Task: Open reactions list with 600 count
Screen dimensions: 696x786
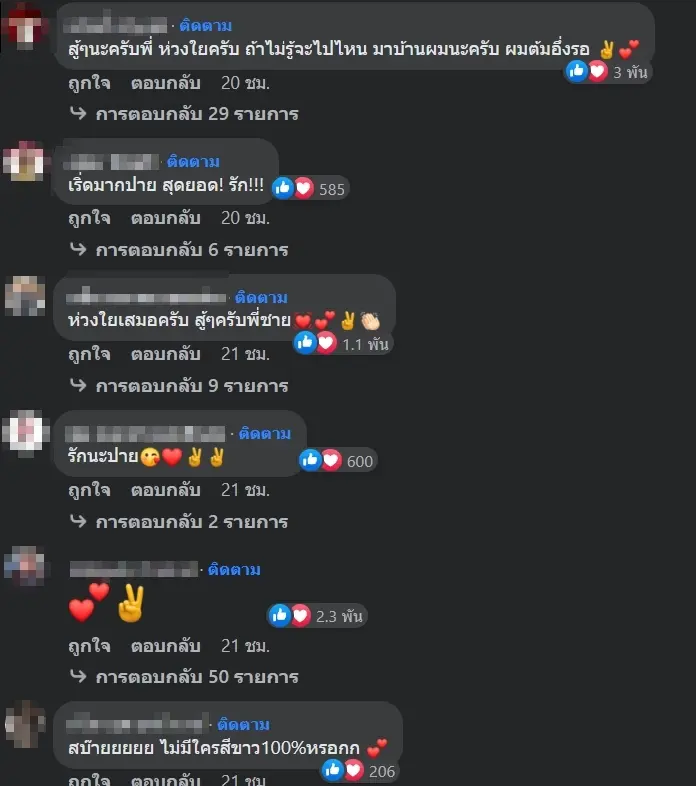Action: (x=337, y=461)
